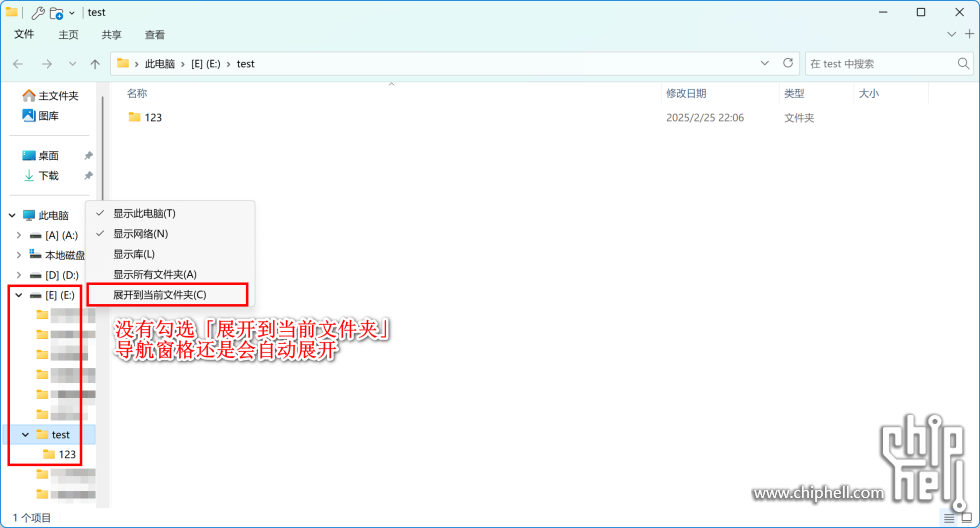Expand the 本地磁盘 drive node
This screenshot has width=980, height=528.
pyautogui.click(x=19, y=255)
